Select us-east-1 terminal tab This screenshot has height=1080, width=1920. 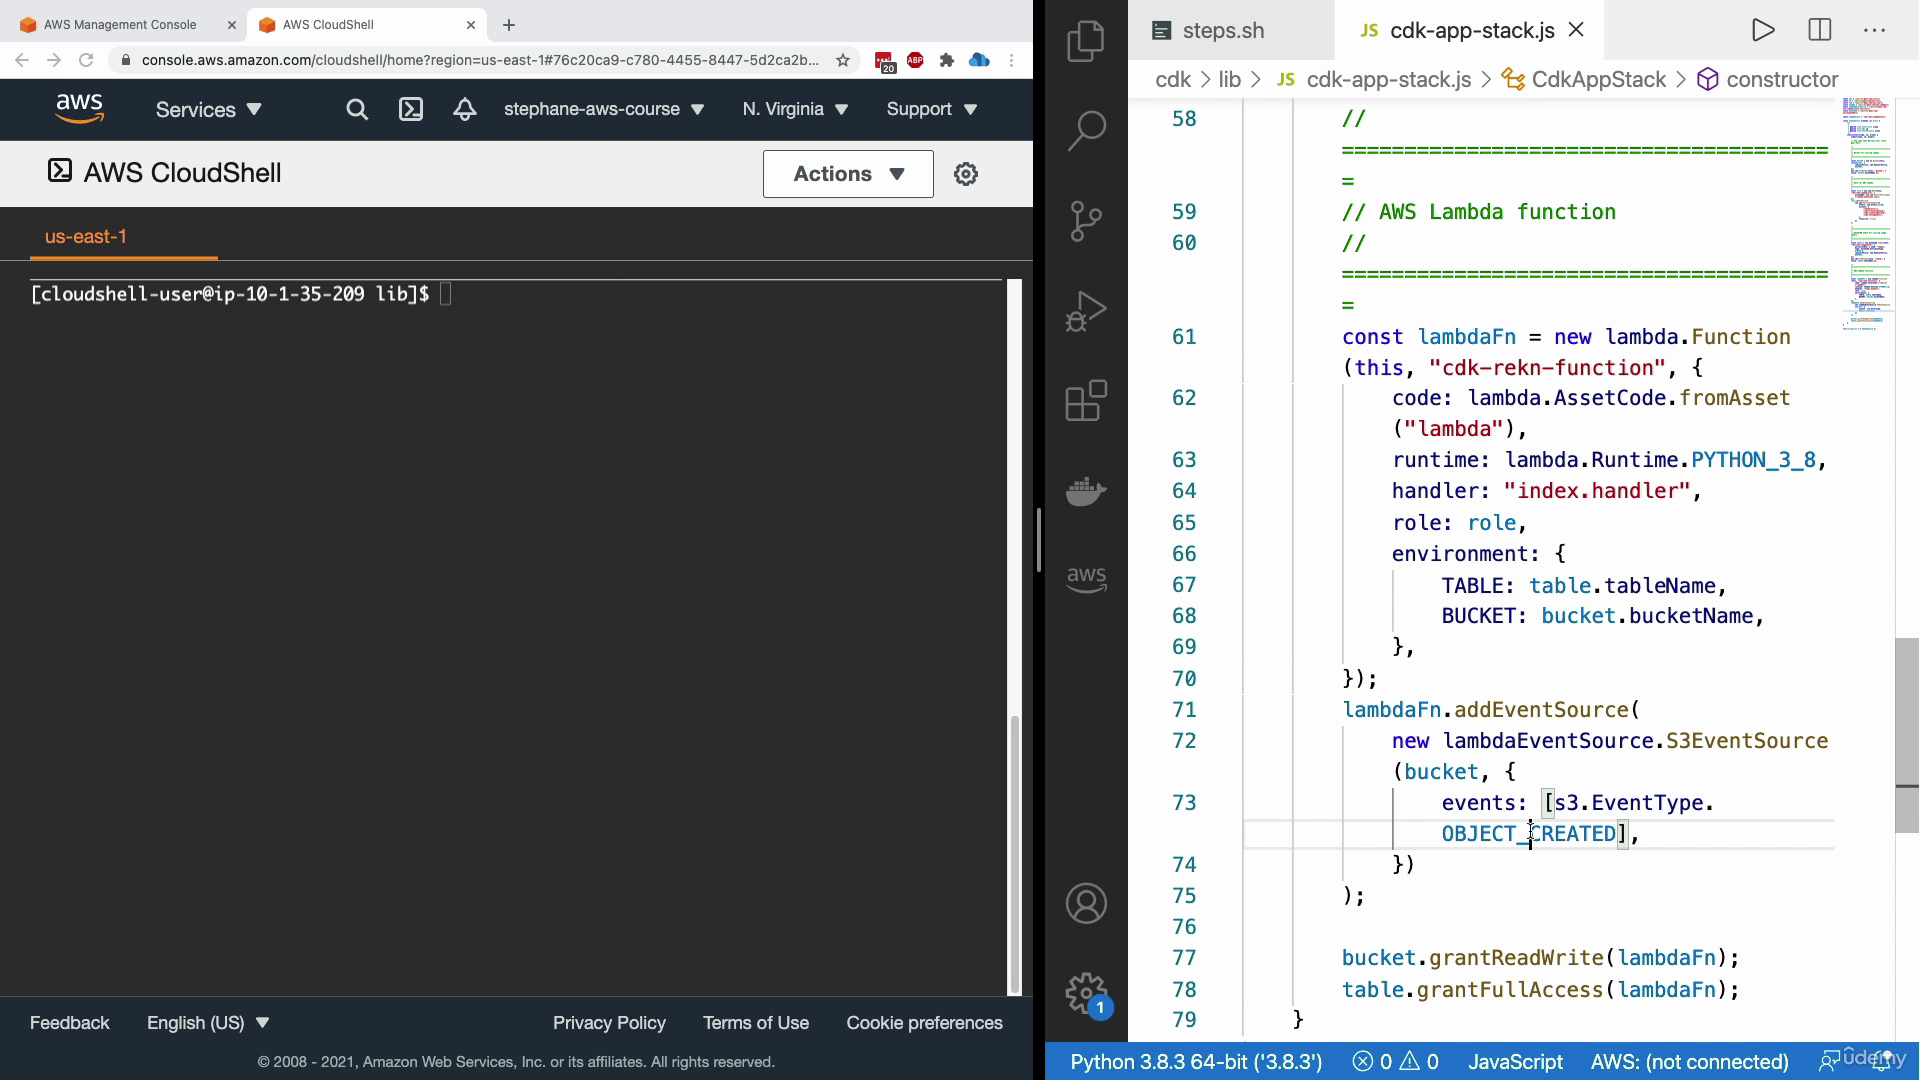click(x=86, y=237)
